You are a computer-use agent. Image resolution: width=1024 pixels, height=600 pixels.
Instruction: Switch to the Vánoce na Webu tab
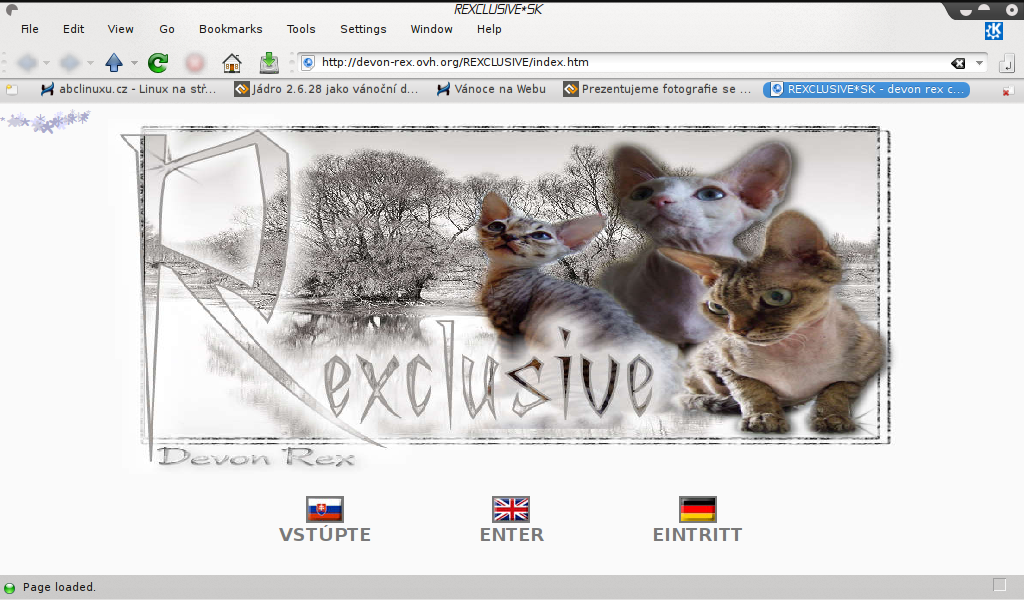[x=491, y=89]
